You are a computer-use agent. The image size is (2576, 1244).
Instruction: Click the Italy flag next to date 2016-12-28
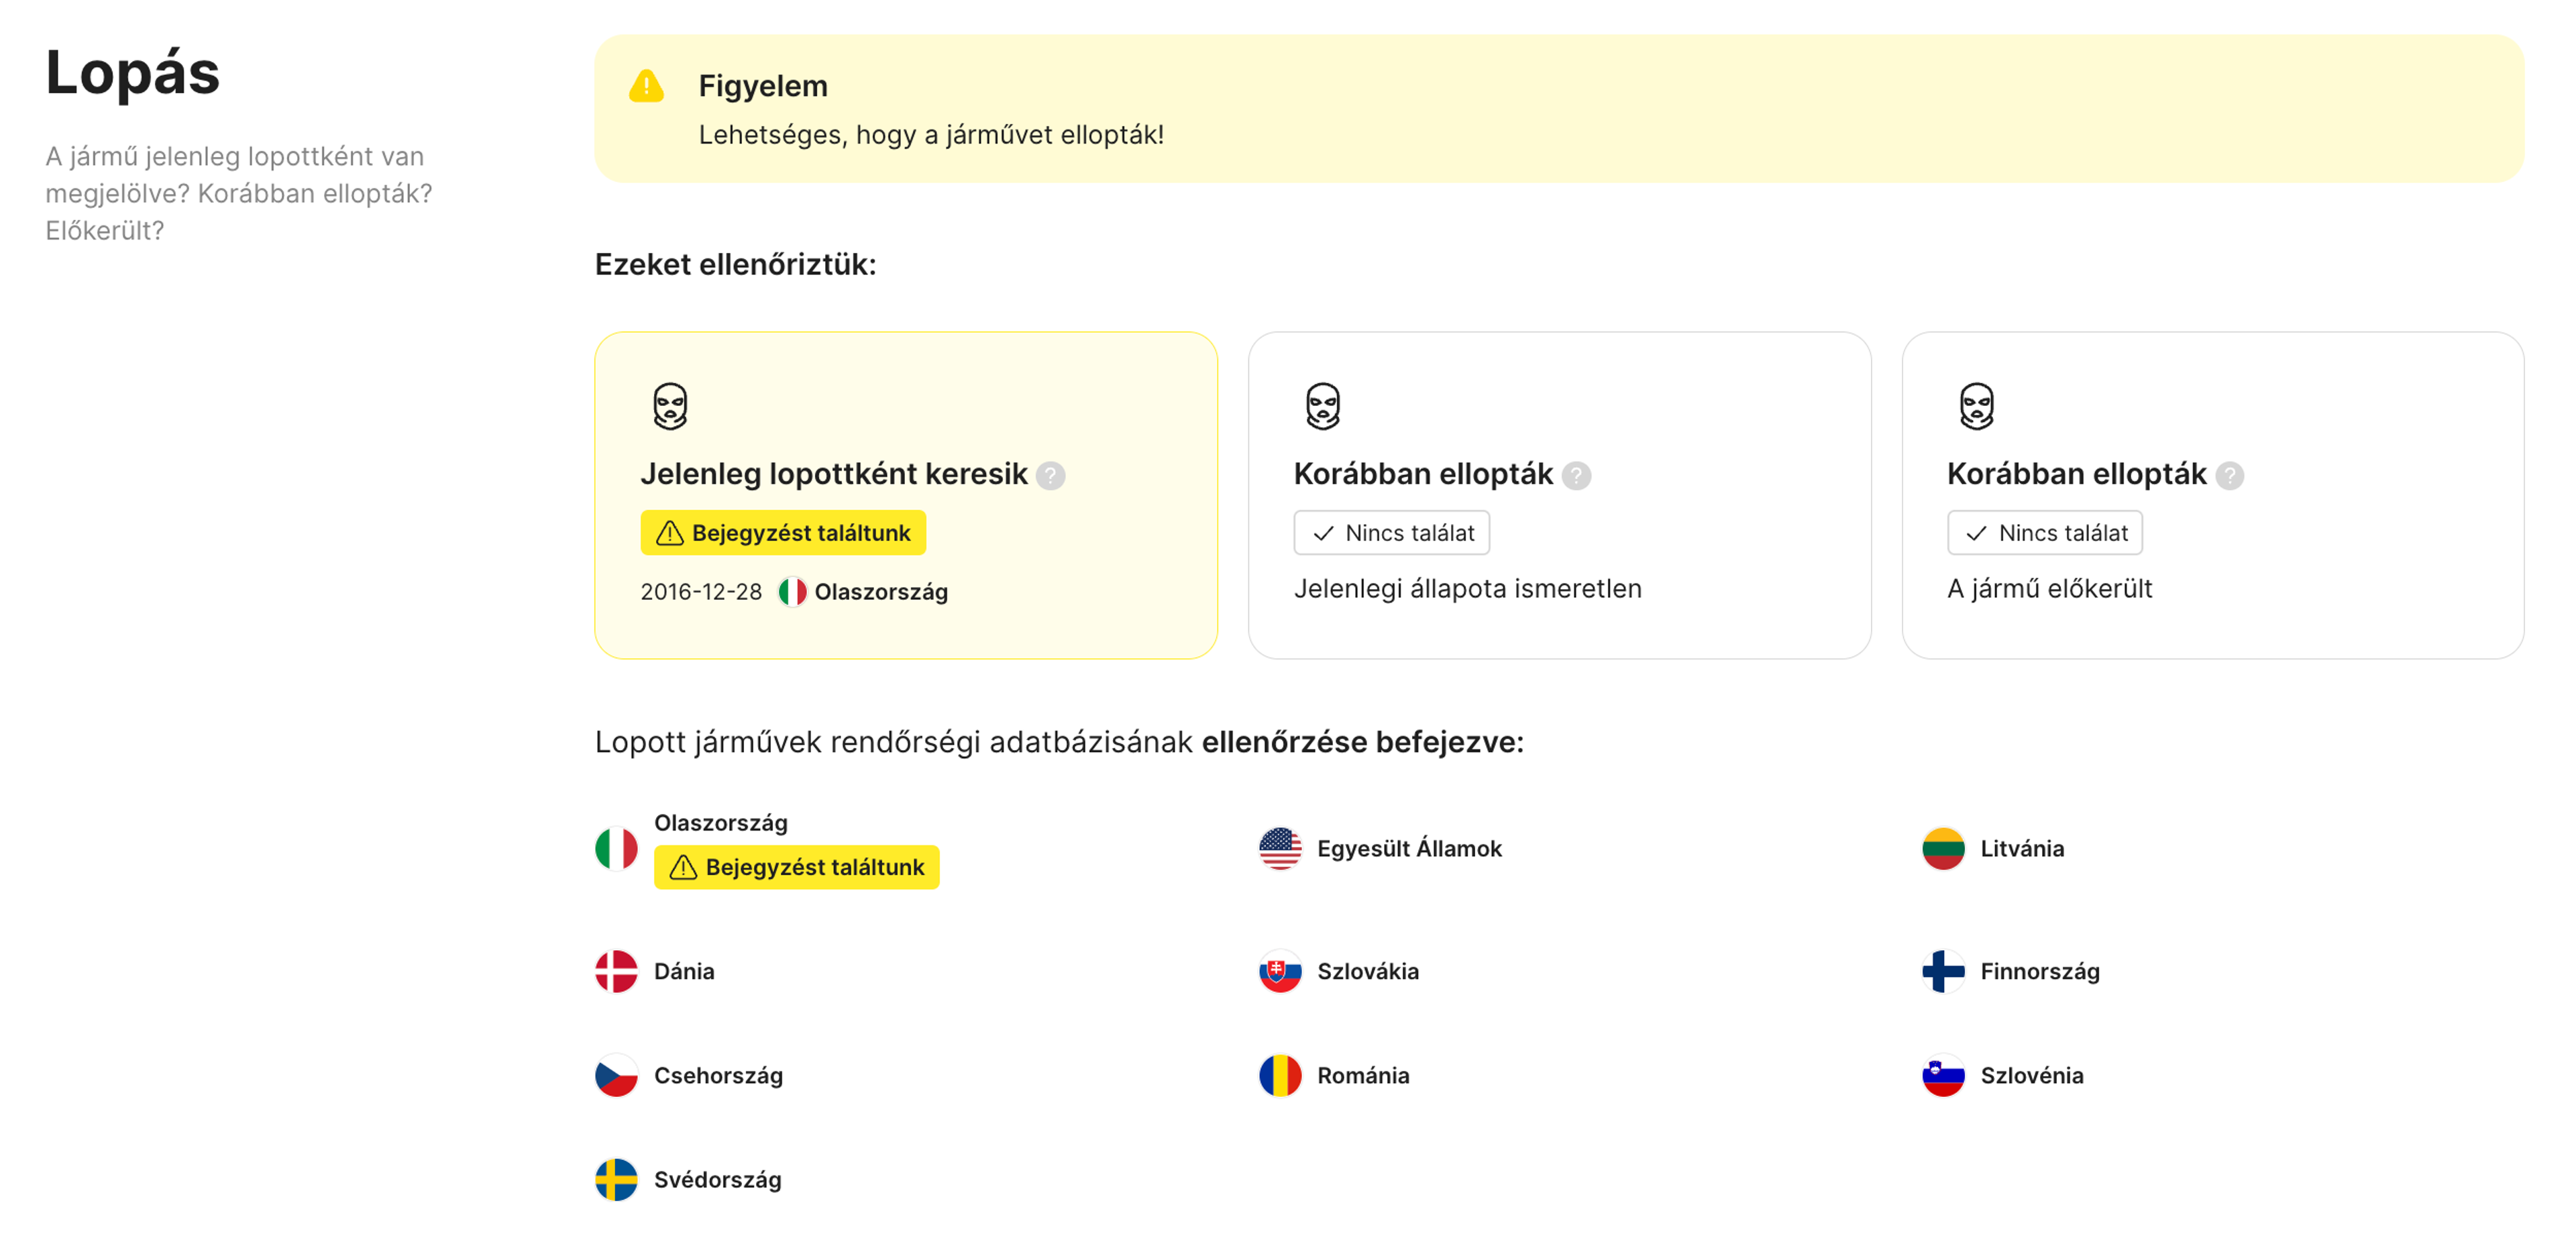point(792,592)
